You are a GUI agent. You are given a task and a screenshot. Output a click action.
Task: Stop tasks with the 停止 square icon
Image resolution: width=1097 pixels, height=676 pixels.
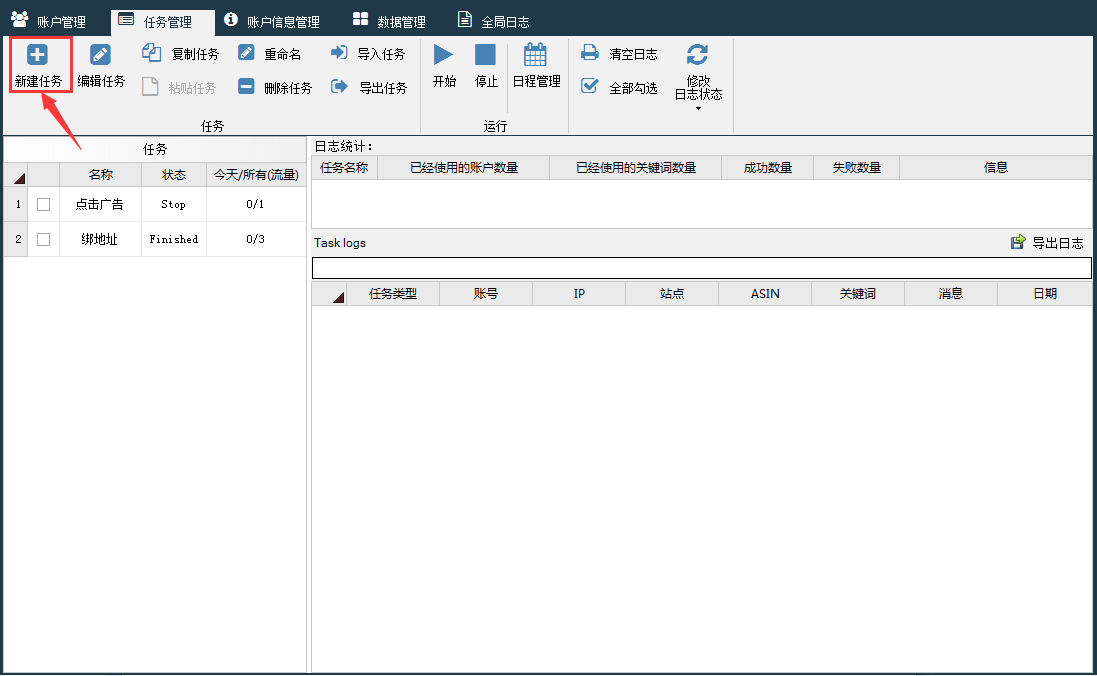[485, 55]
